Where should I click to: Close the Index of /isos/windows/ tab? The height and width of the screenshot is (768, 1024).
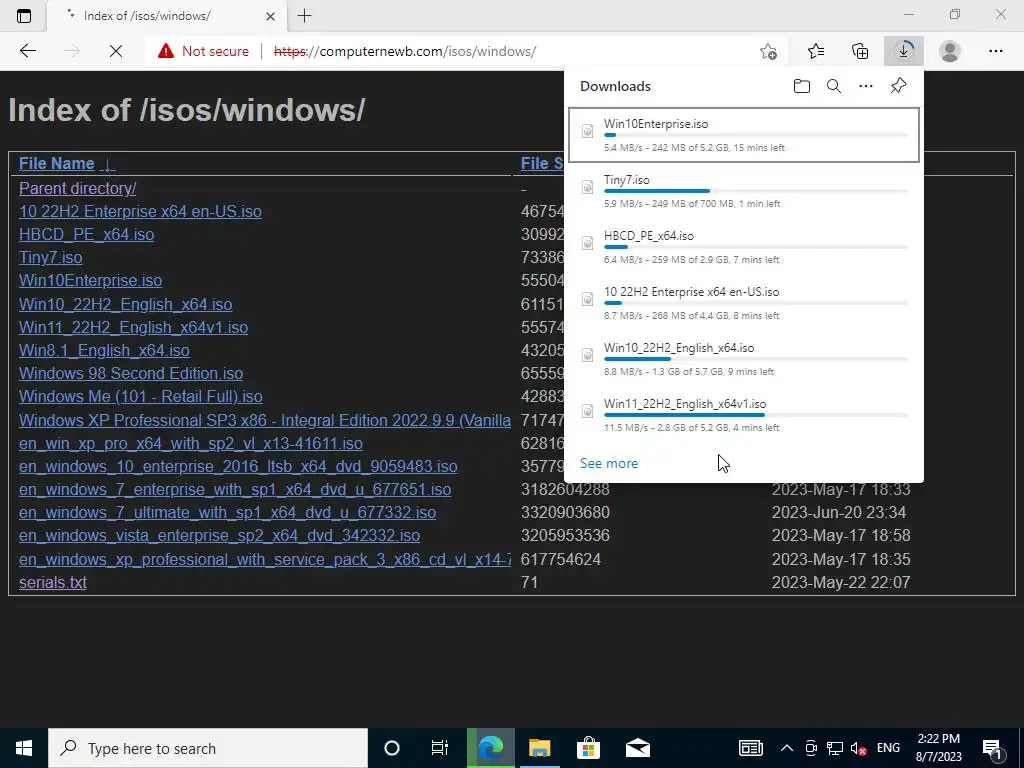272,16
